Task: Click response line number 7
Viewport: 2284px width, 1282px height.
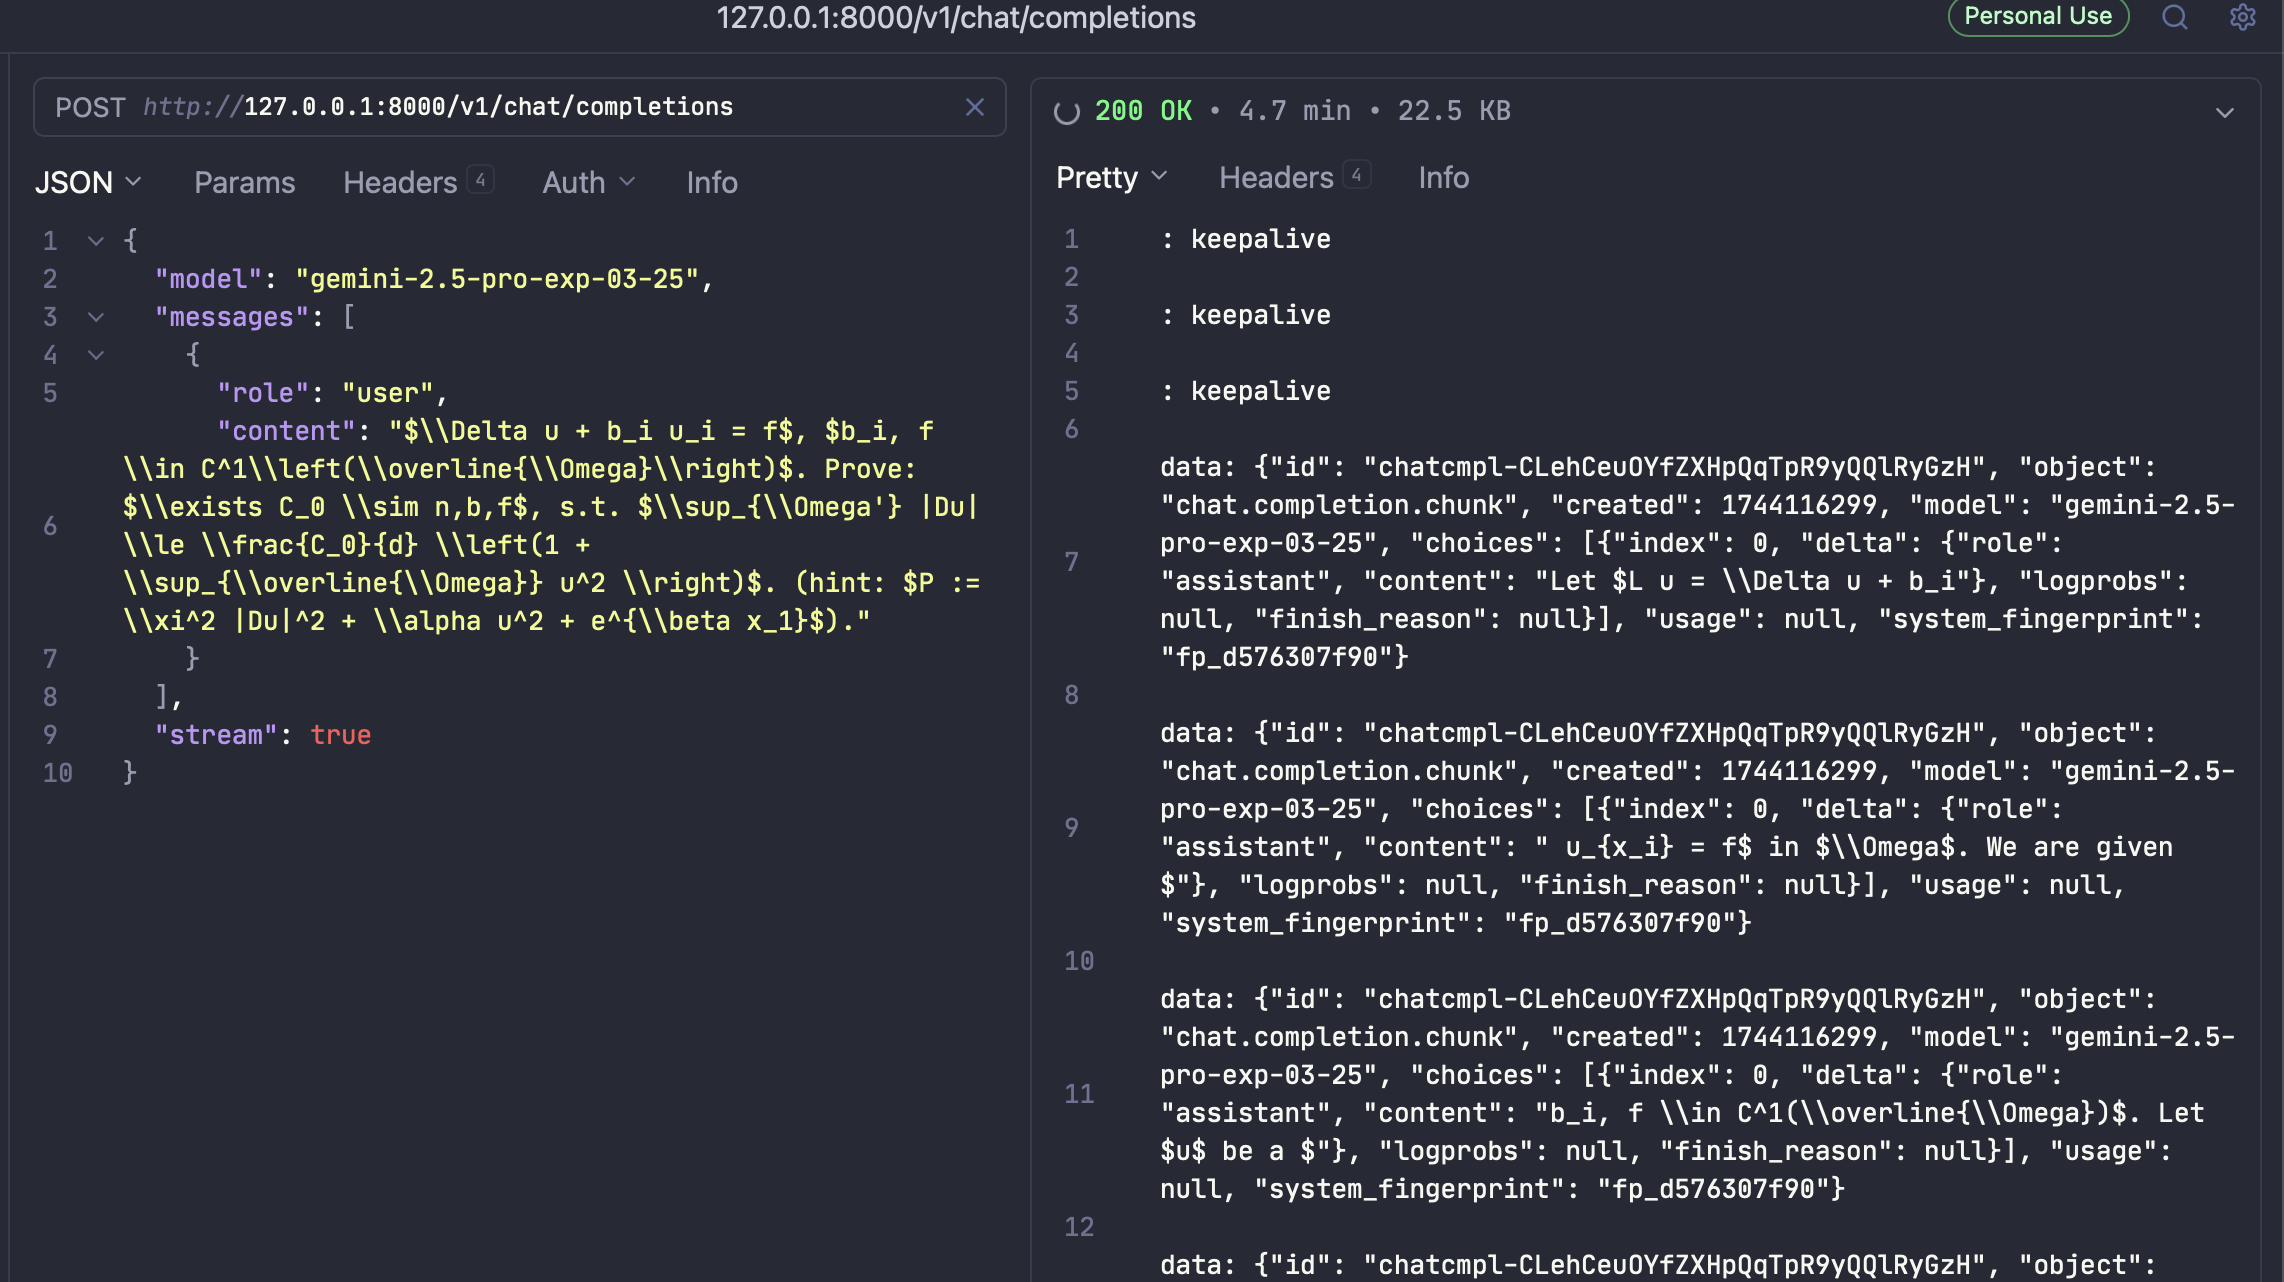Action: tap(1071, 562)
